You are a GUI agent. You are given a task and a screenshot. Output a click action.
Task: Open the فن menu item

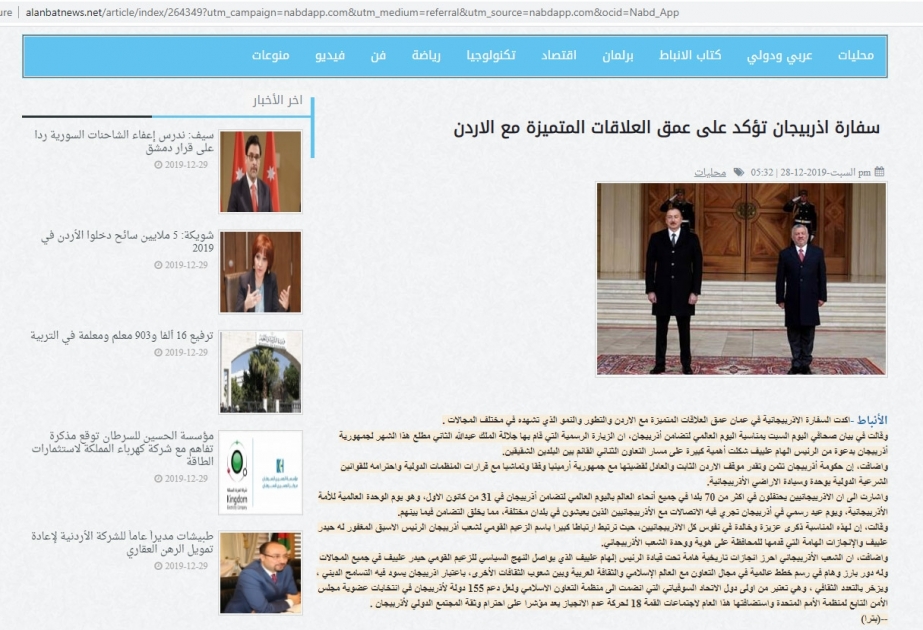[x=378, y=55]
